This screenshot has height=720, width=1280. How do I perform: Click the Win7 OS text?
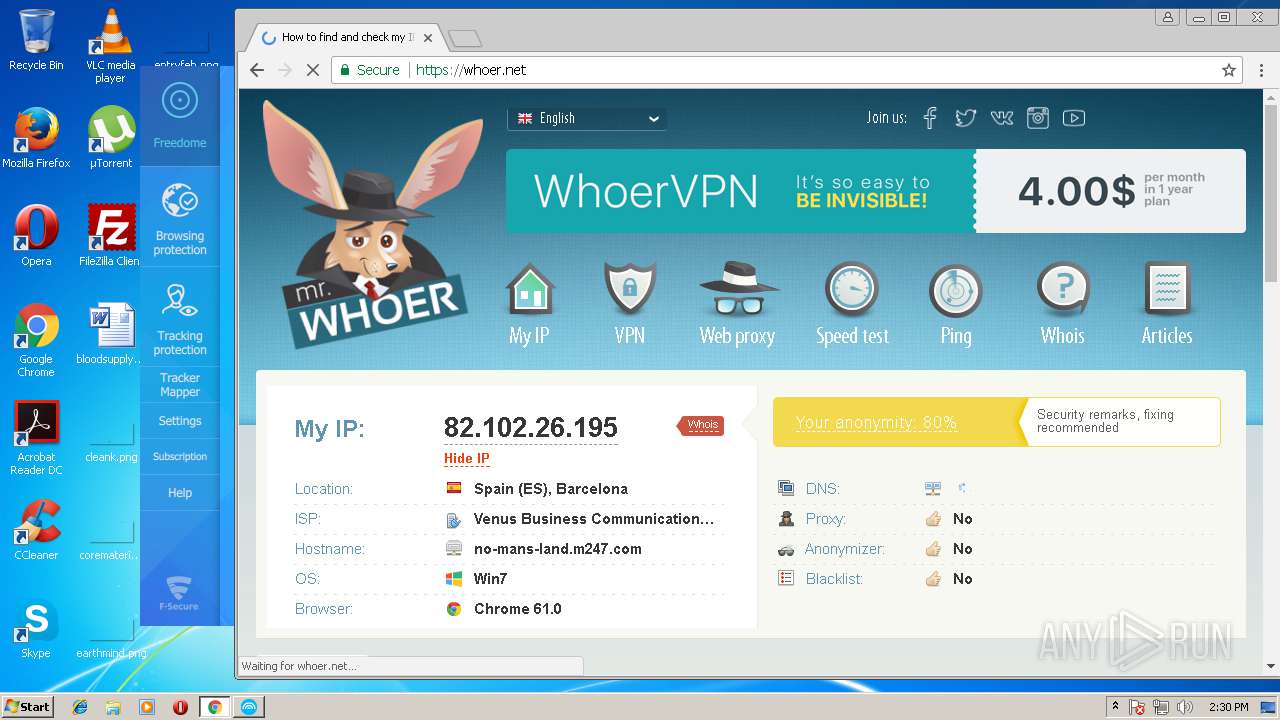[490, 579]
